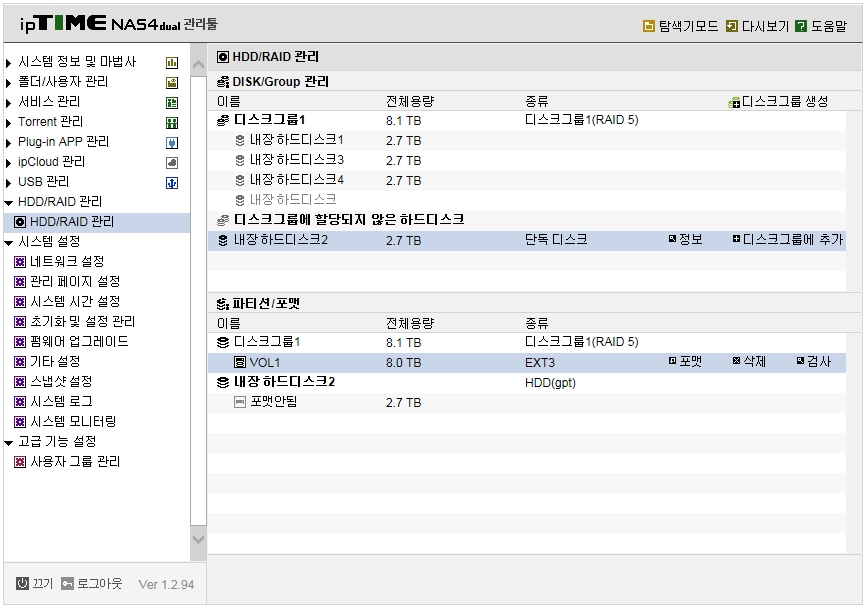This screenshot has height=609, width=867.
Task: Click the plug icon beside Plug-in APP 관리
Action: click(172, 143)
